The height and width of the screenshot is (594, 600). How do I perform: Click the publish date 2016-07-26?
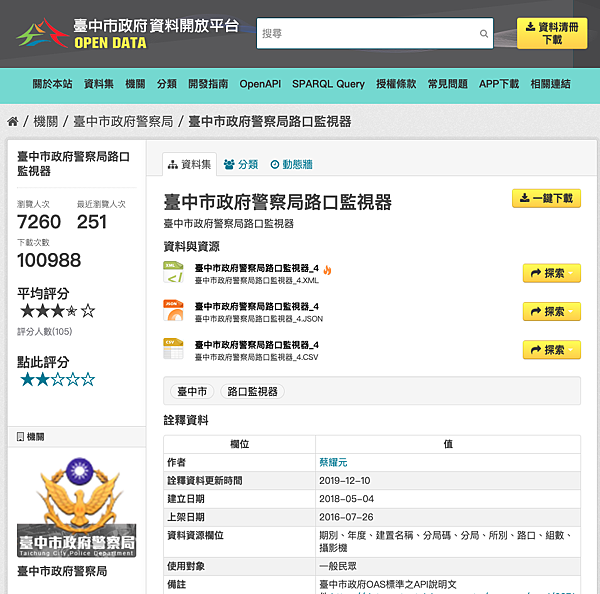tap(346, 517)
